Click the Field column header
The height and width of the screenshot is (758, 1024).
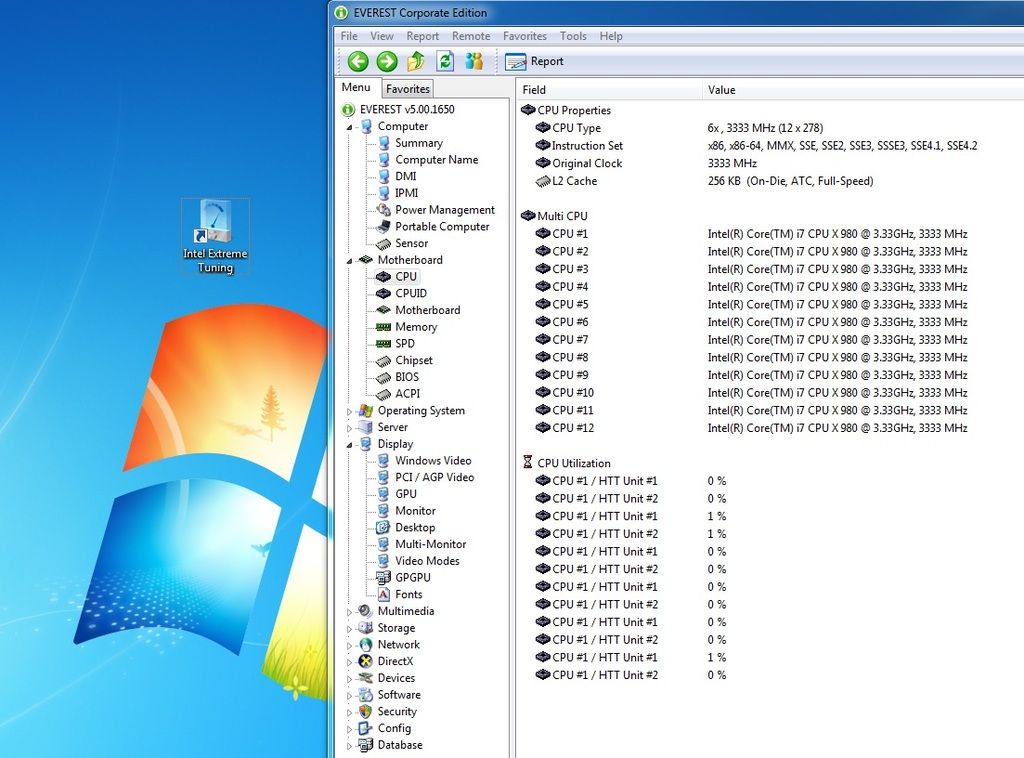click(x=610, y=90)
